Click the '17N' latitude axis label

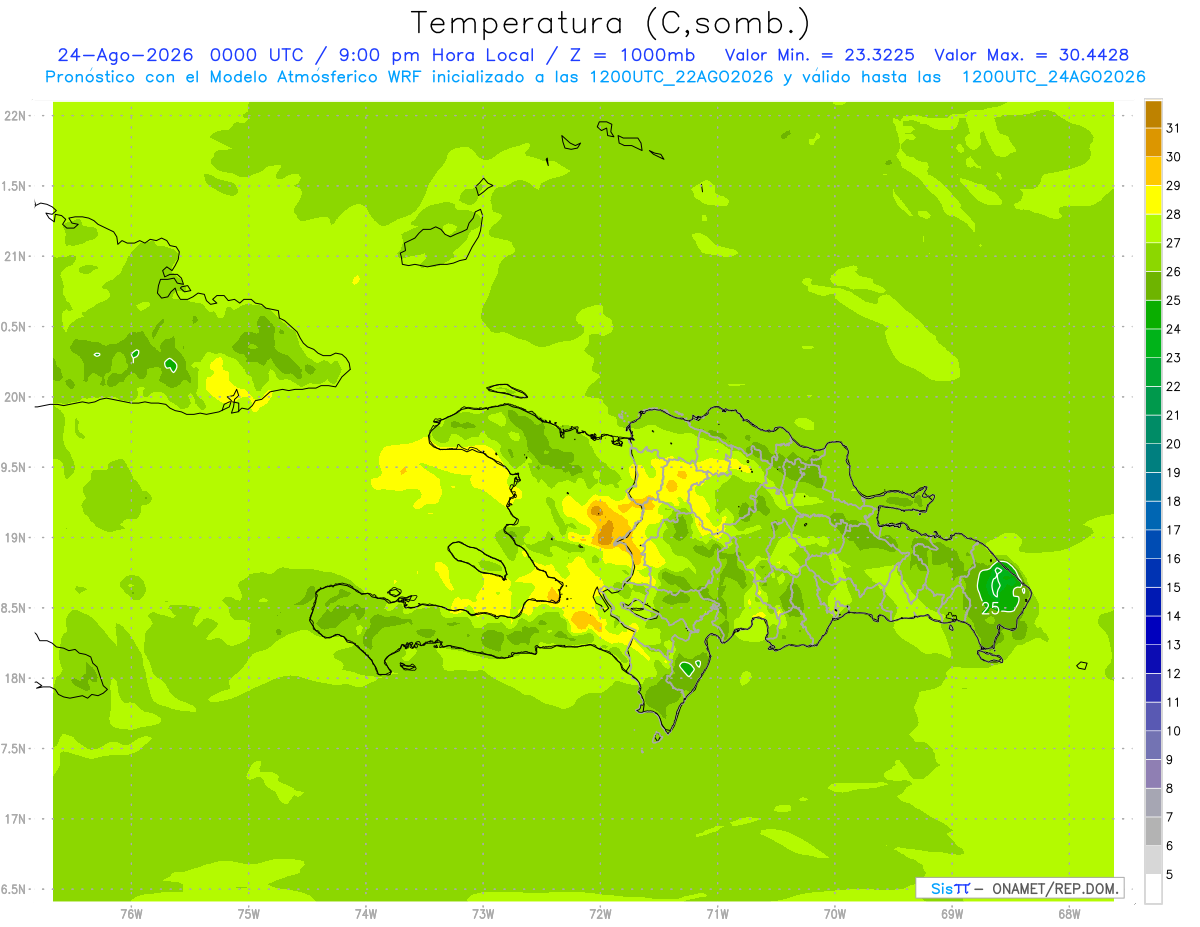coord(15,819)
